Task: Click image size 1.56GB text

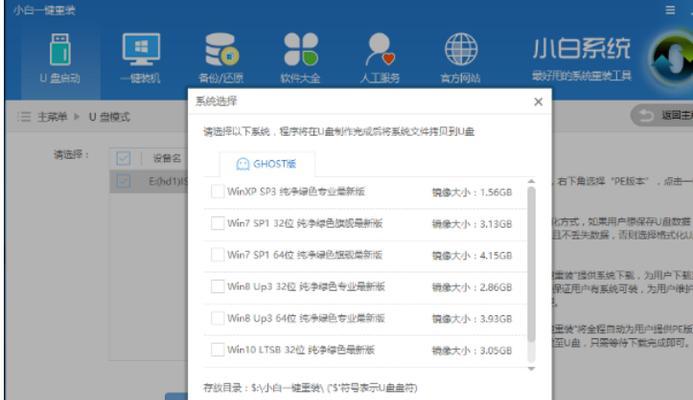Action: (472, 192)
